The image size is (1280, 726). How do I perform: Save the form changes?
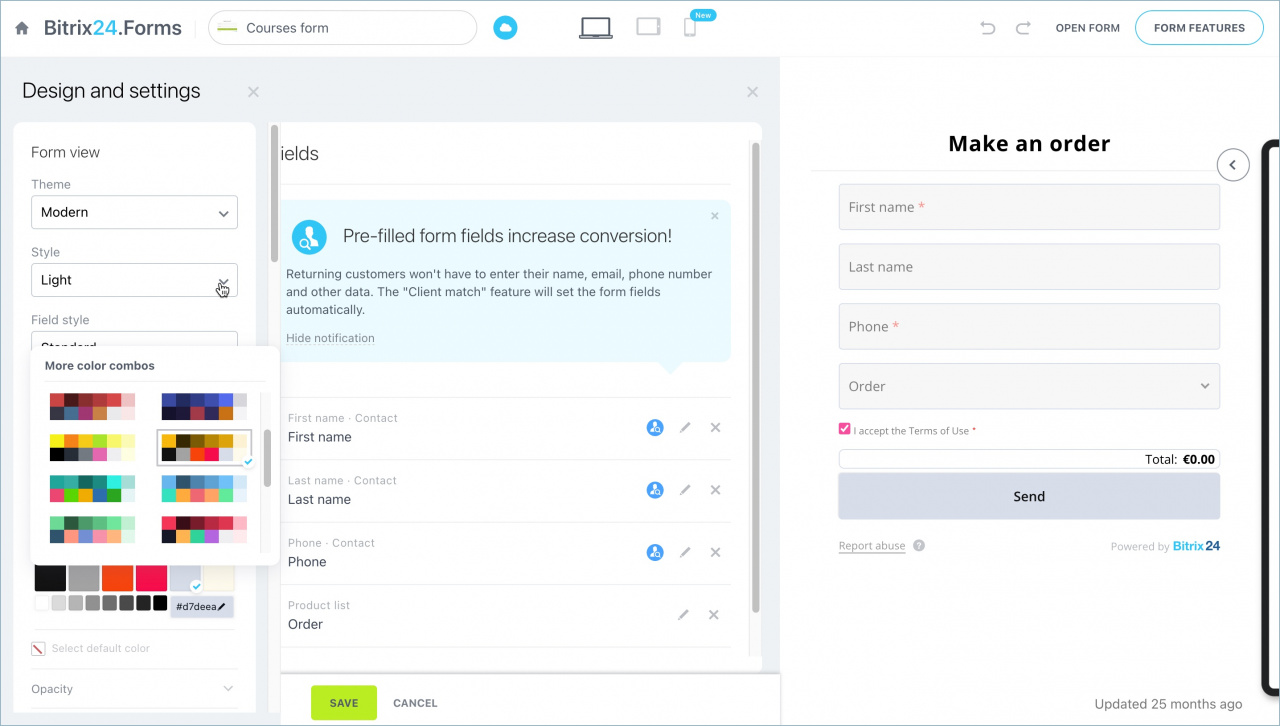pos(344,703)
